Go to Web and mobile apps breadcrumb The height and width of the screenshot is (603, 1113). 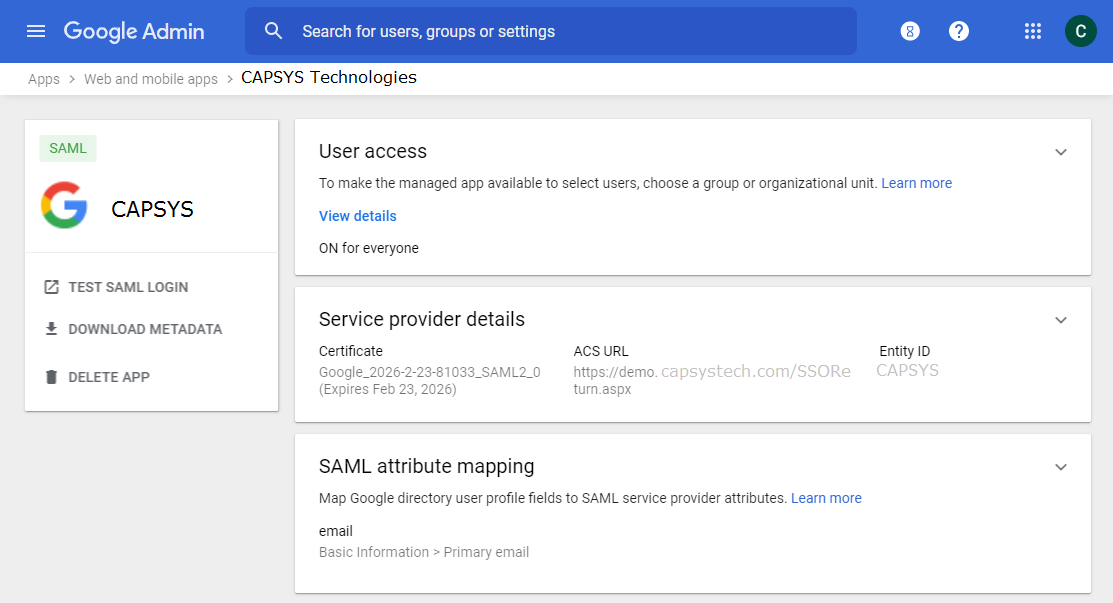coord(151,79)
